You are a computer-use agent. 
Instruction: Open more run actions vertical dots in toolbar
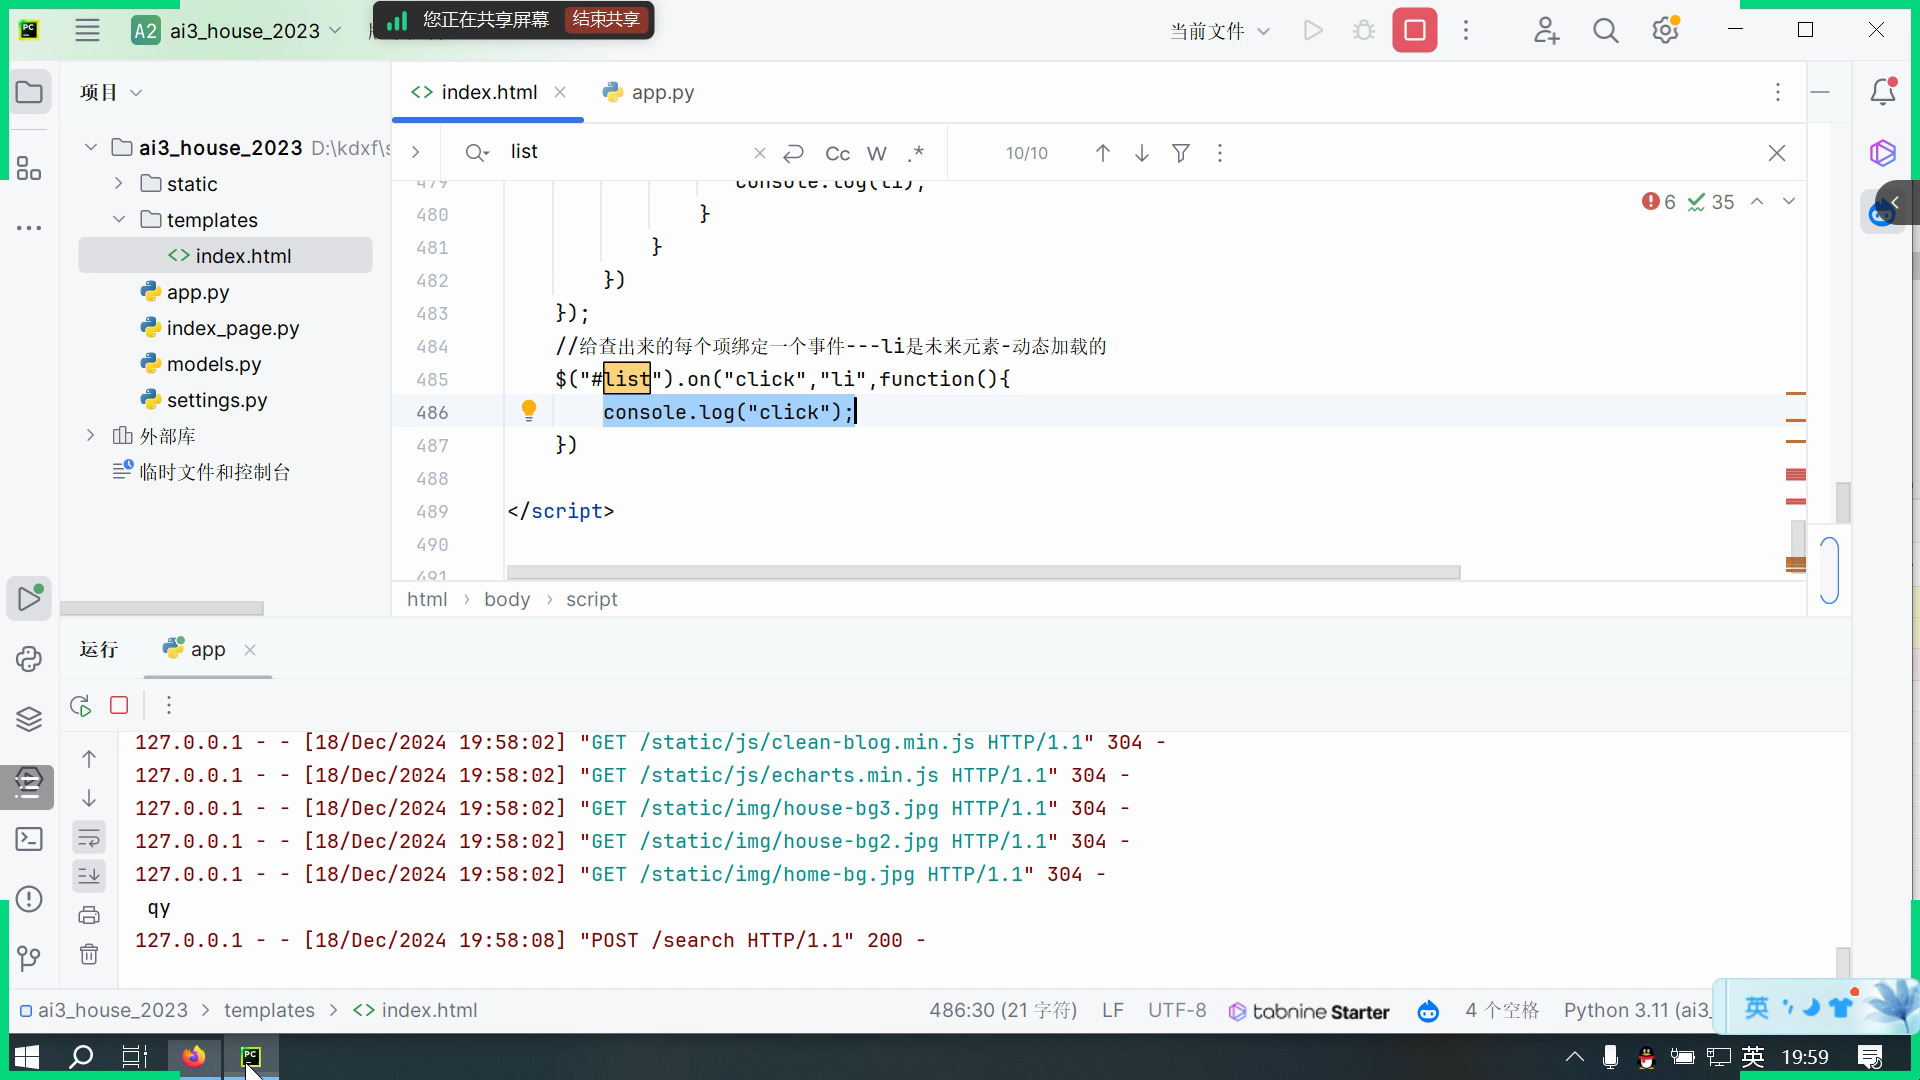(x=1466, y=30)
